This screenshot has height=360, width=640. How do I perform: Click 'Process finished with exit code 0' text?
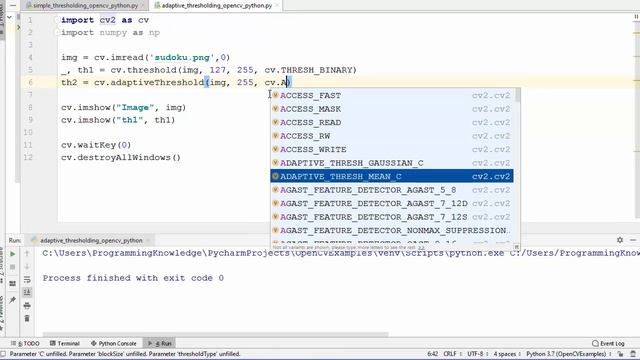coord(133,278)
